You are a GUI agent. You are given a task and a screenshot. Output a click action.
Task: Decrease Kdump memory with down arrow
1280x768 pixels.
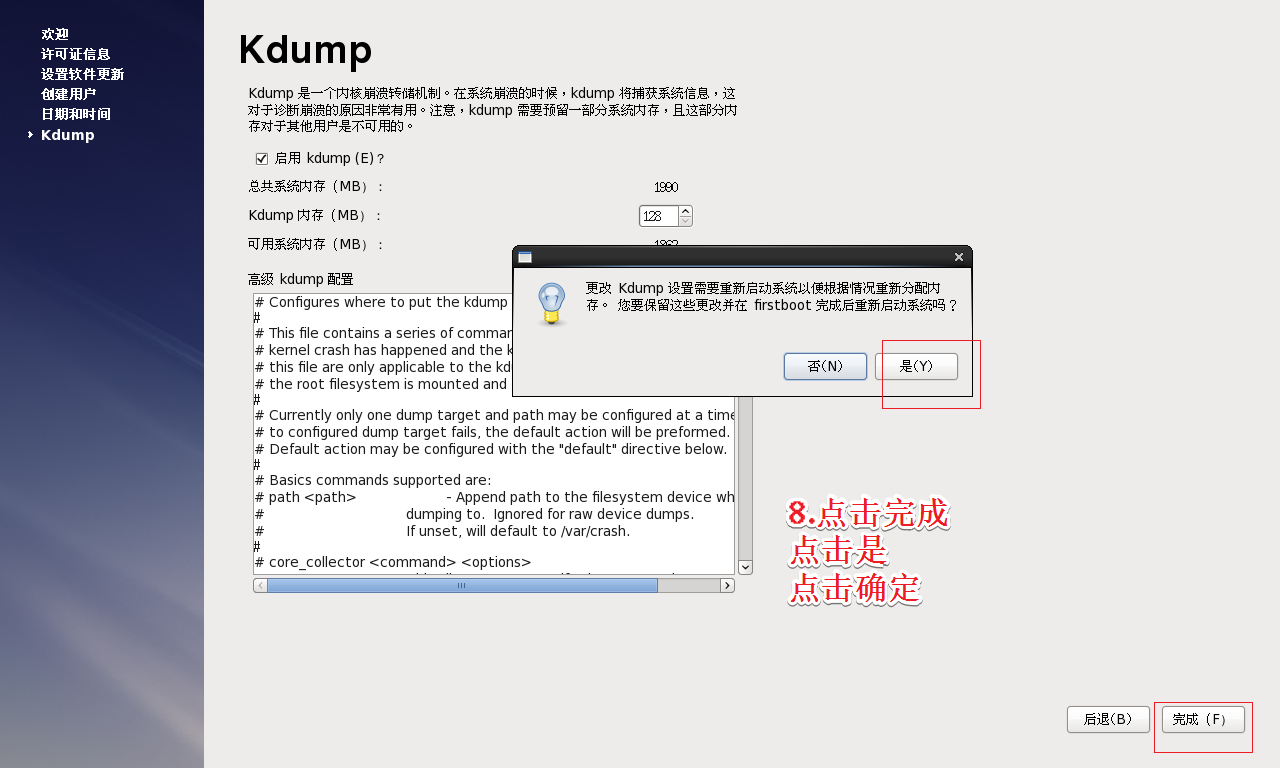pyautogui.click(x=685, y=221)
